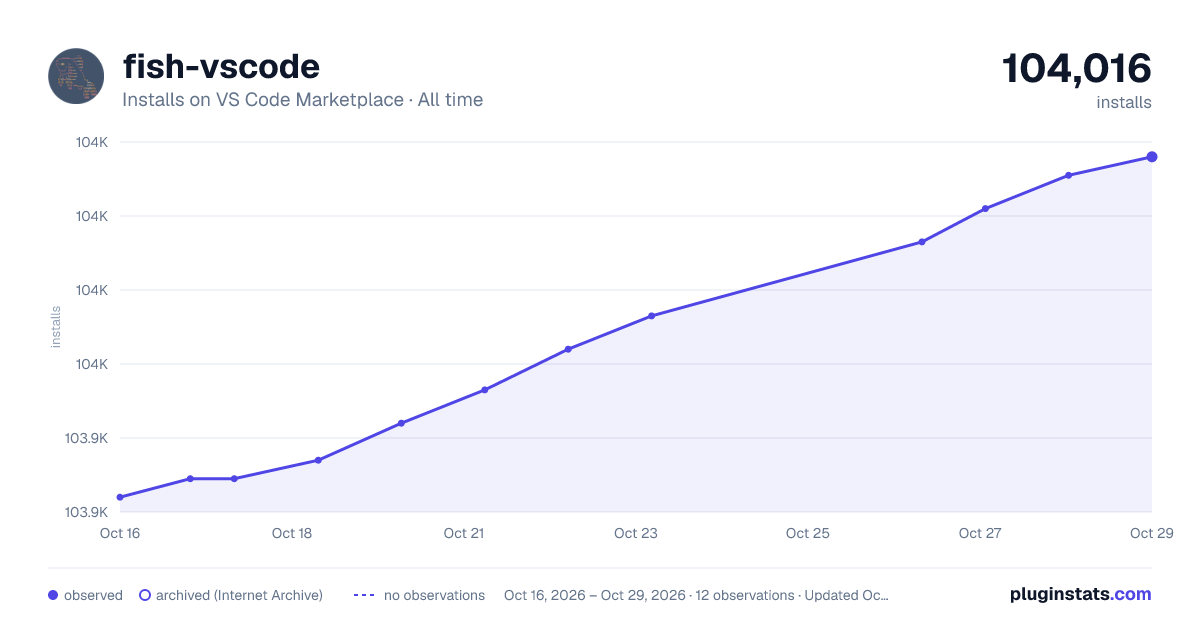The image size is (1200, 630).
Task: Select the data point above Oct 27
Action: click(x=985, y=209)
